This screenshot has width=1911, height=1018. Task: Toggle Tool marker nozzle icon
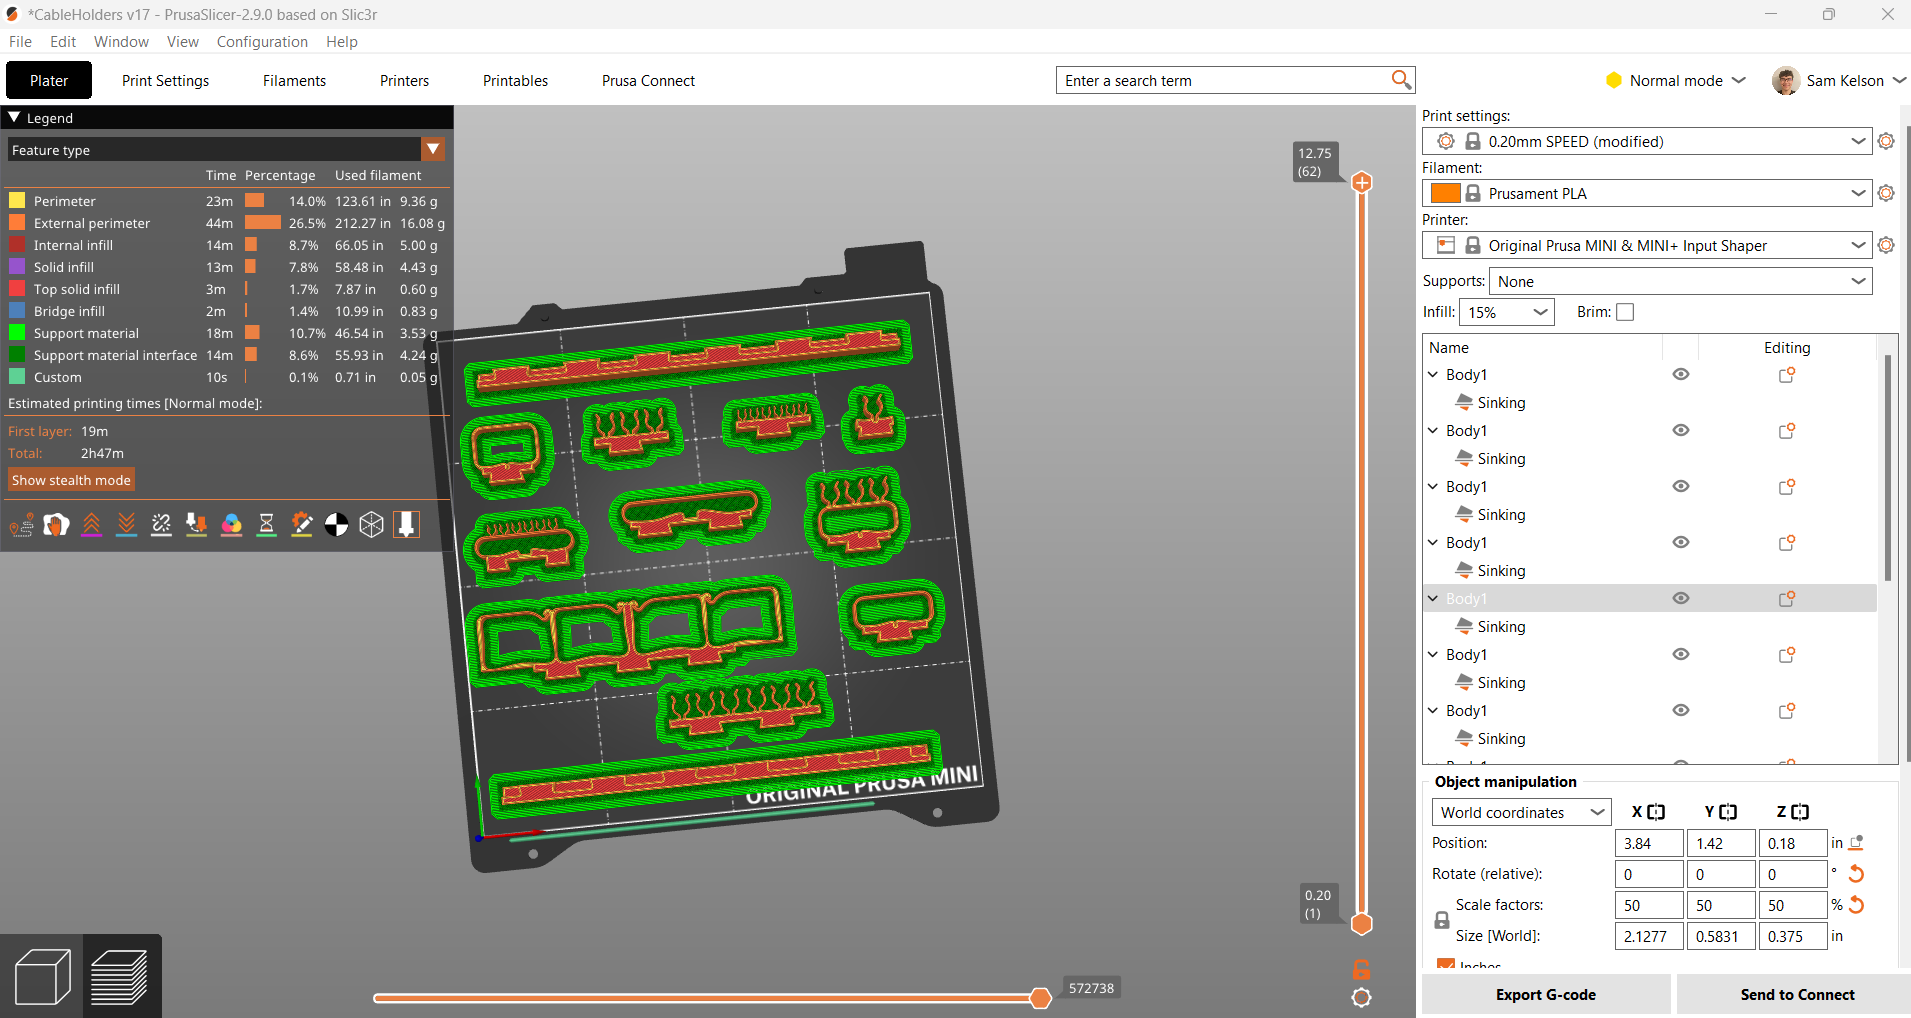[407, 525]
